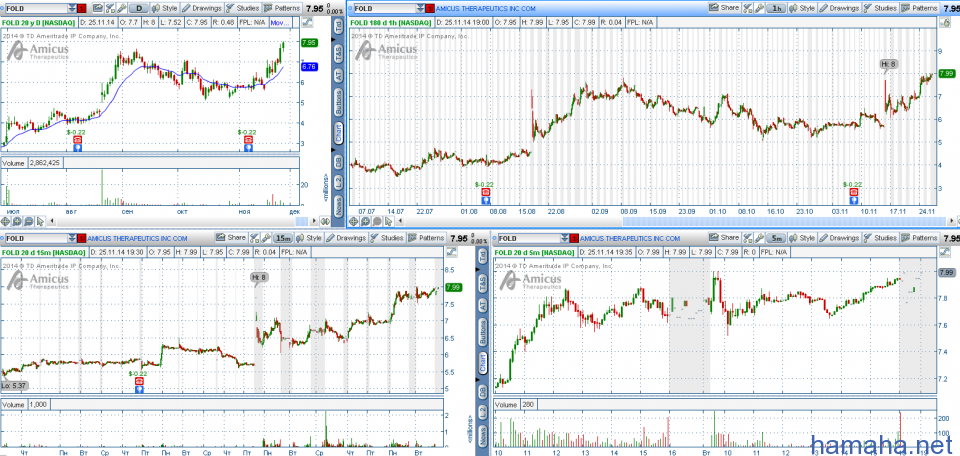Open Patterns menu in 15m chart

pos(426,237)
